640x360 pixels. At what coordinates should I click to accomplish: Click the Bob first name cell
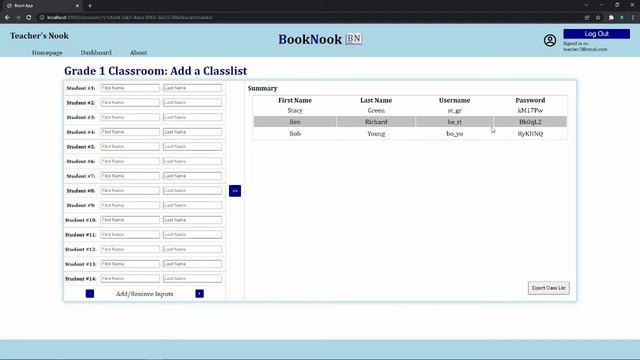295,134
